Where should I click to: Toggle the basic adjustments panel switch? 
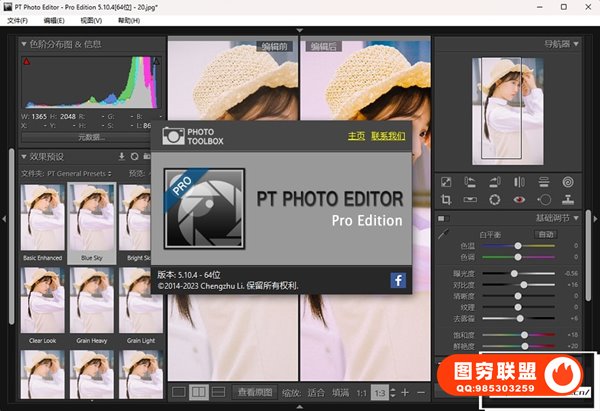click(443, 217)
